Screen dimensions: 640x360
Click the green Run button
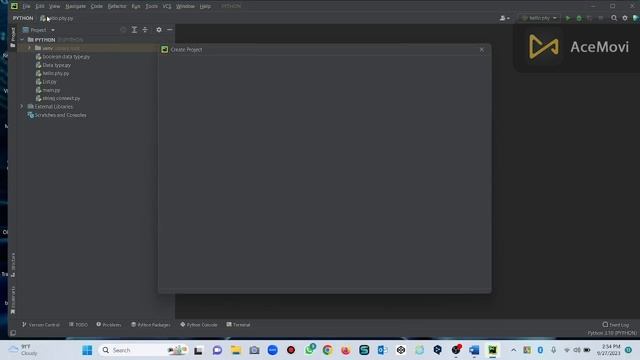coord(568,18)
